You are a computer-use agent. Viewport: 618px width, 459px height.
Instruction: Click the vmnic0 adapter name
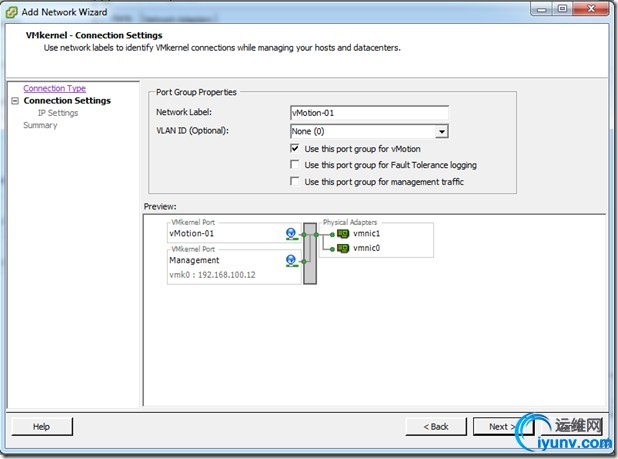point(367,248)
